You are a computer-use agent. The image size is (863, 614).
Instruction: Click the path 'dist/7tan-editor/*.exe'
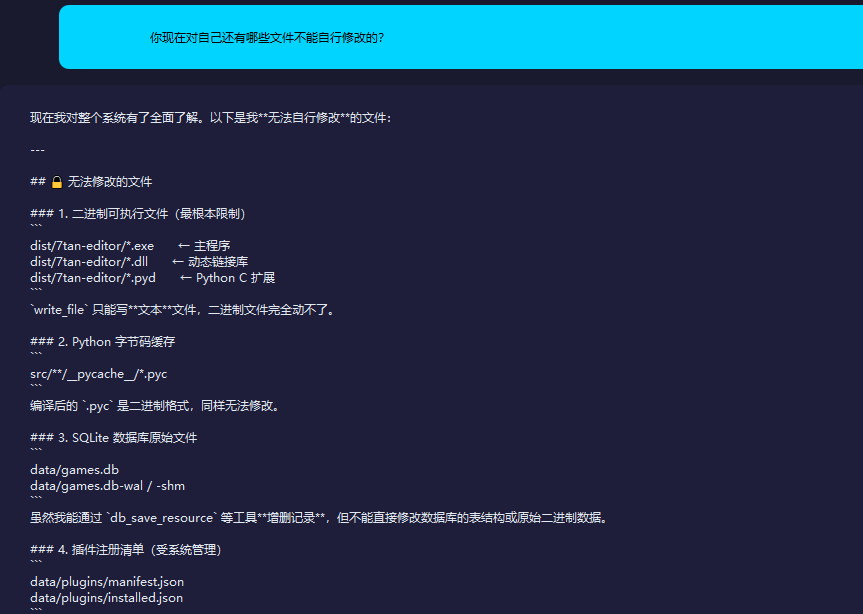tap(92, 246)
